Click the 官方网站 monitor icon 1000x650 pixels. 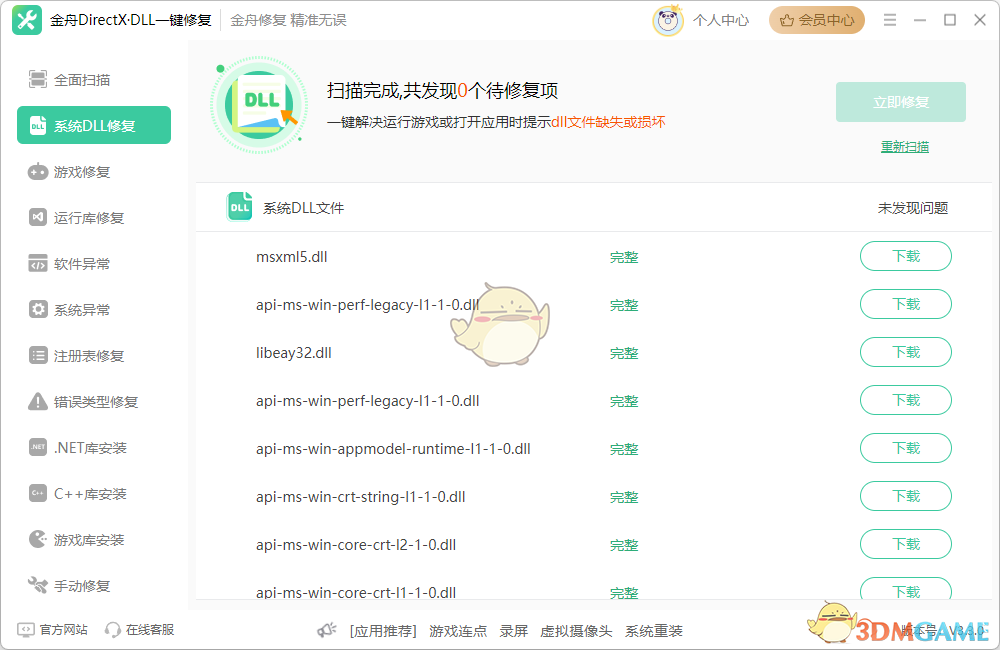tap(26, 630)
